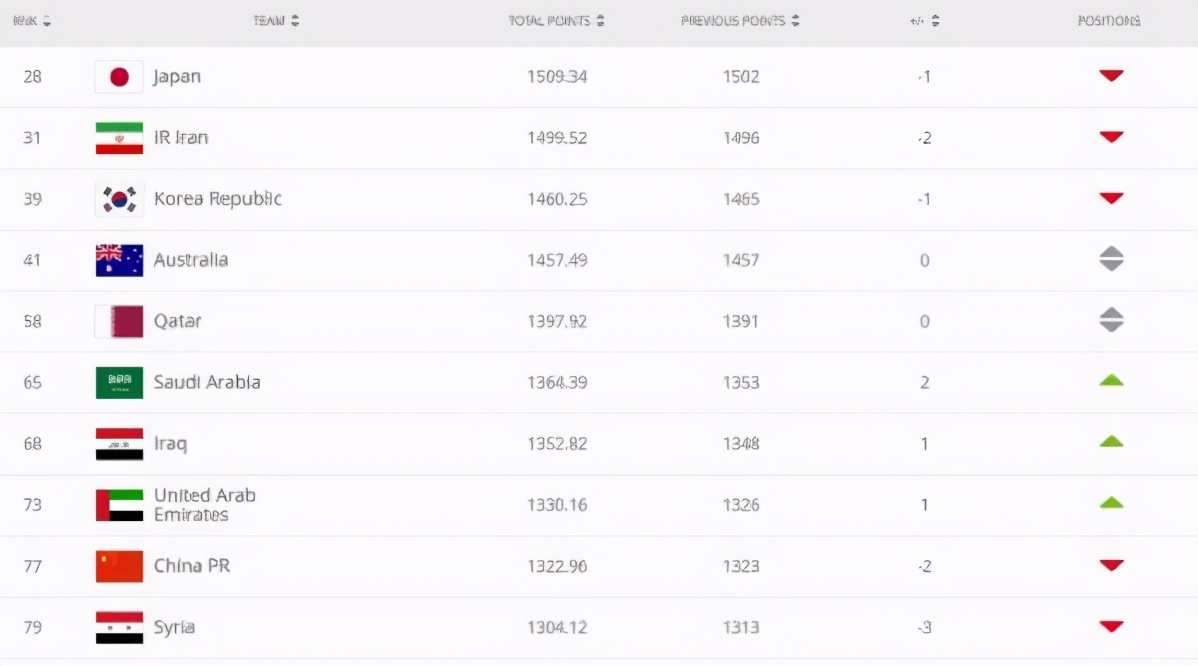Click the Japan flag icon
Viewport: 1198px width, 666px height.
(119, 77)
